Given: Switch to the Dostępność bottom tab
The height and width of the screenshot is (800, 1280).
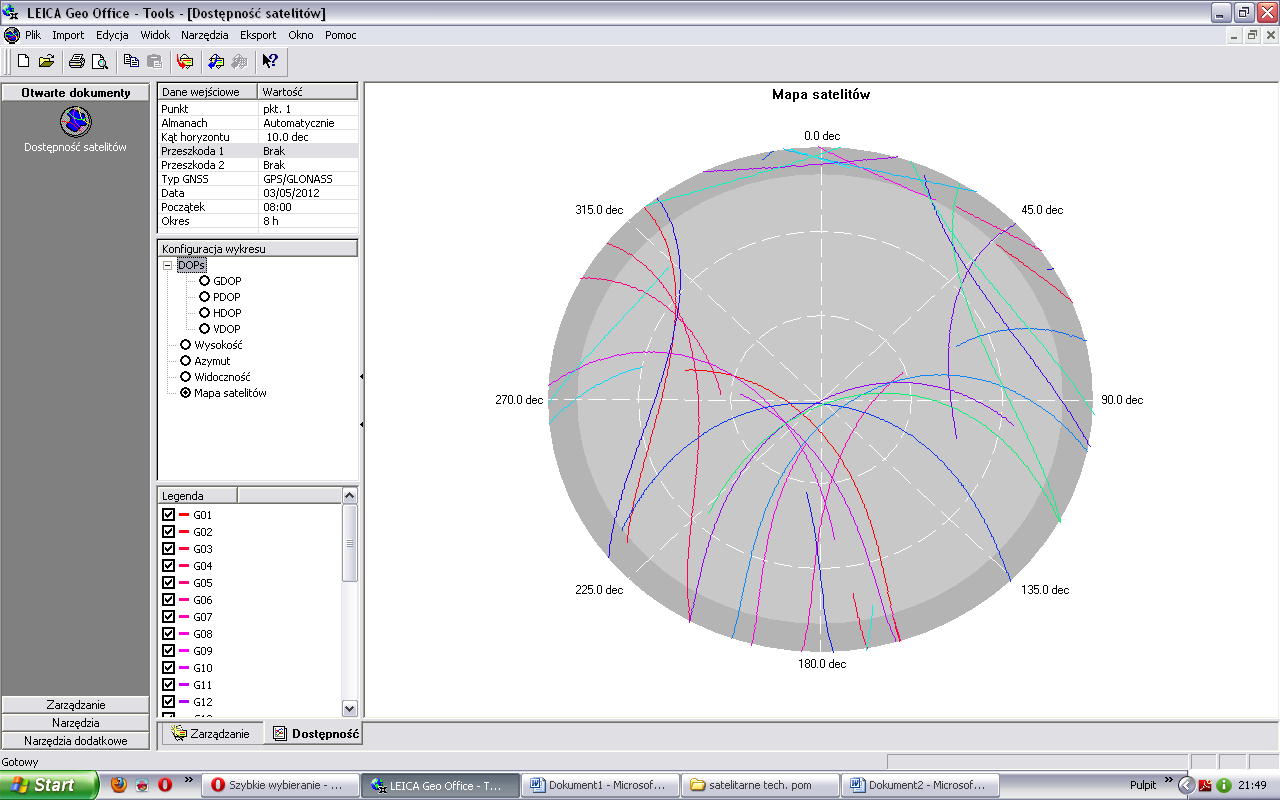Looking at the screenshot, I should [x=315, y=734].
